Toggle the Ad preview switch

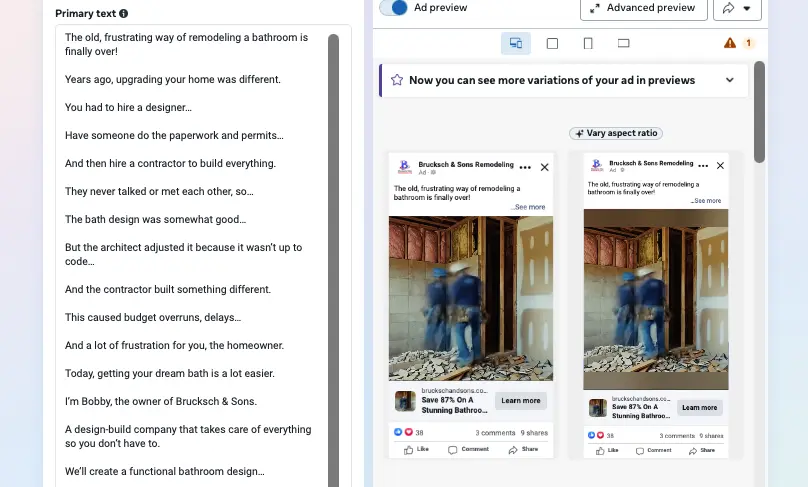tap(394, 8)
